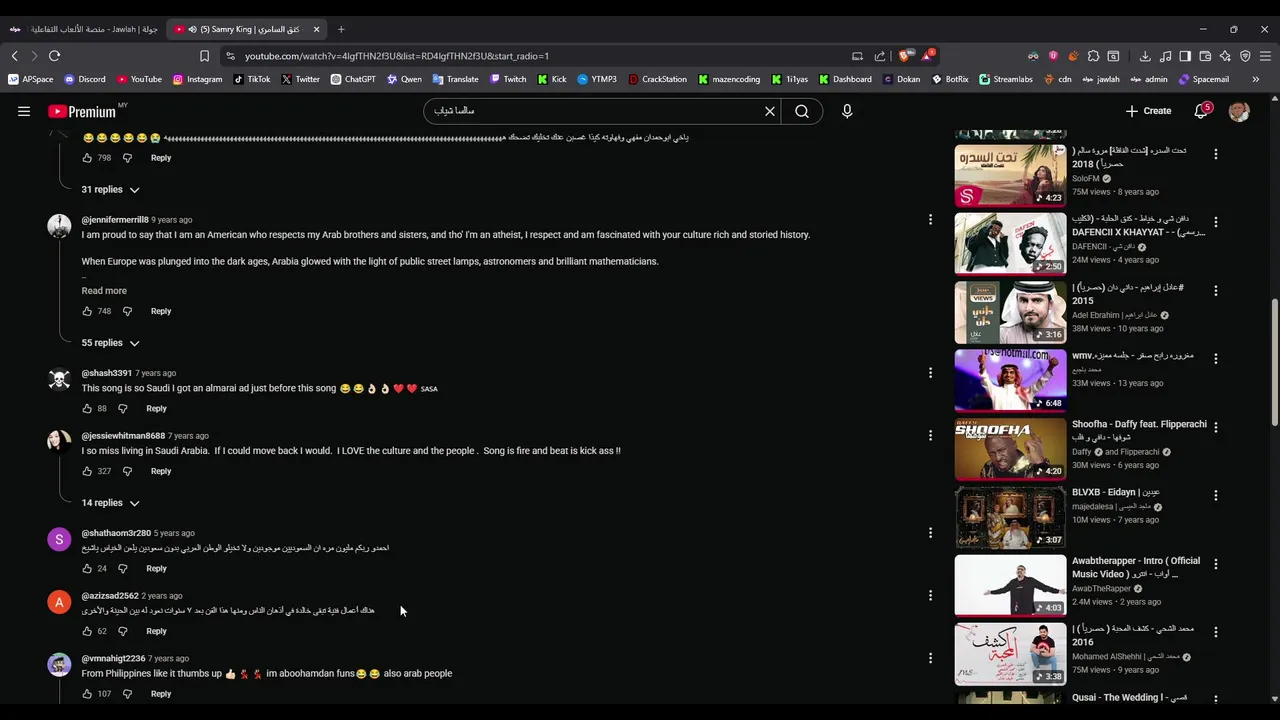The width and height of the screenshot is (1280, 720).
Task: Open the extensions puzzle icon
Action: click(1093, 56)
